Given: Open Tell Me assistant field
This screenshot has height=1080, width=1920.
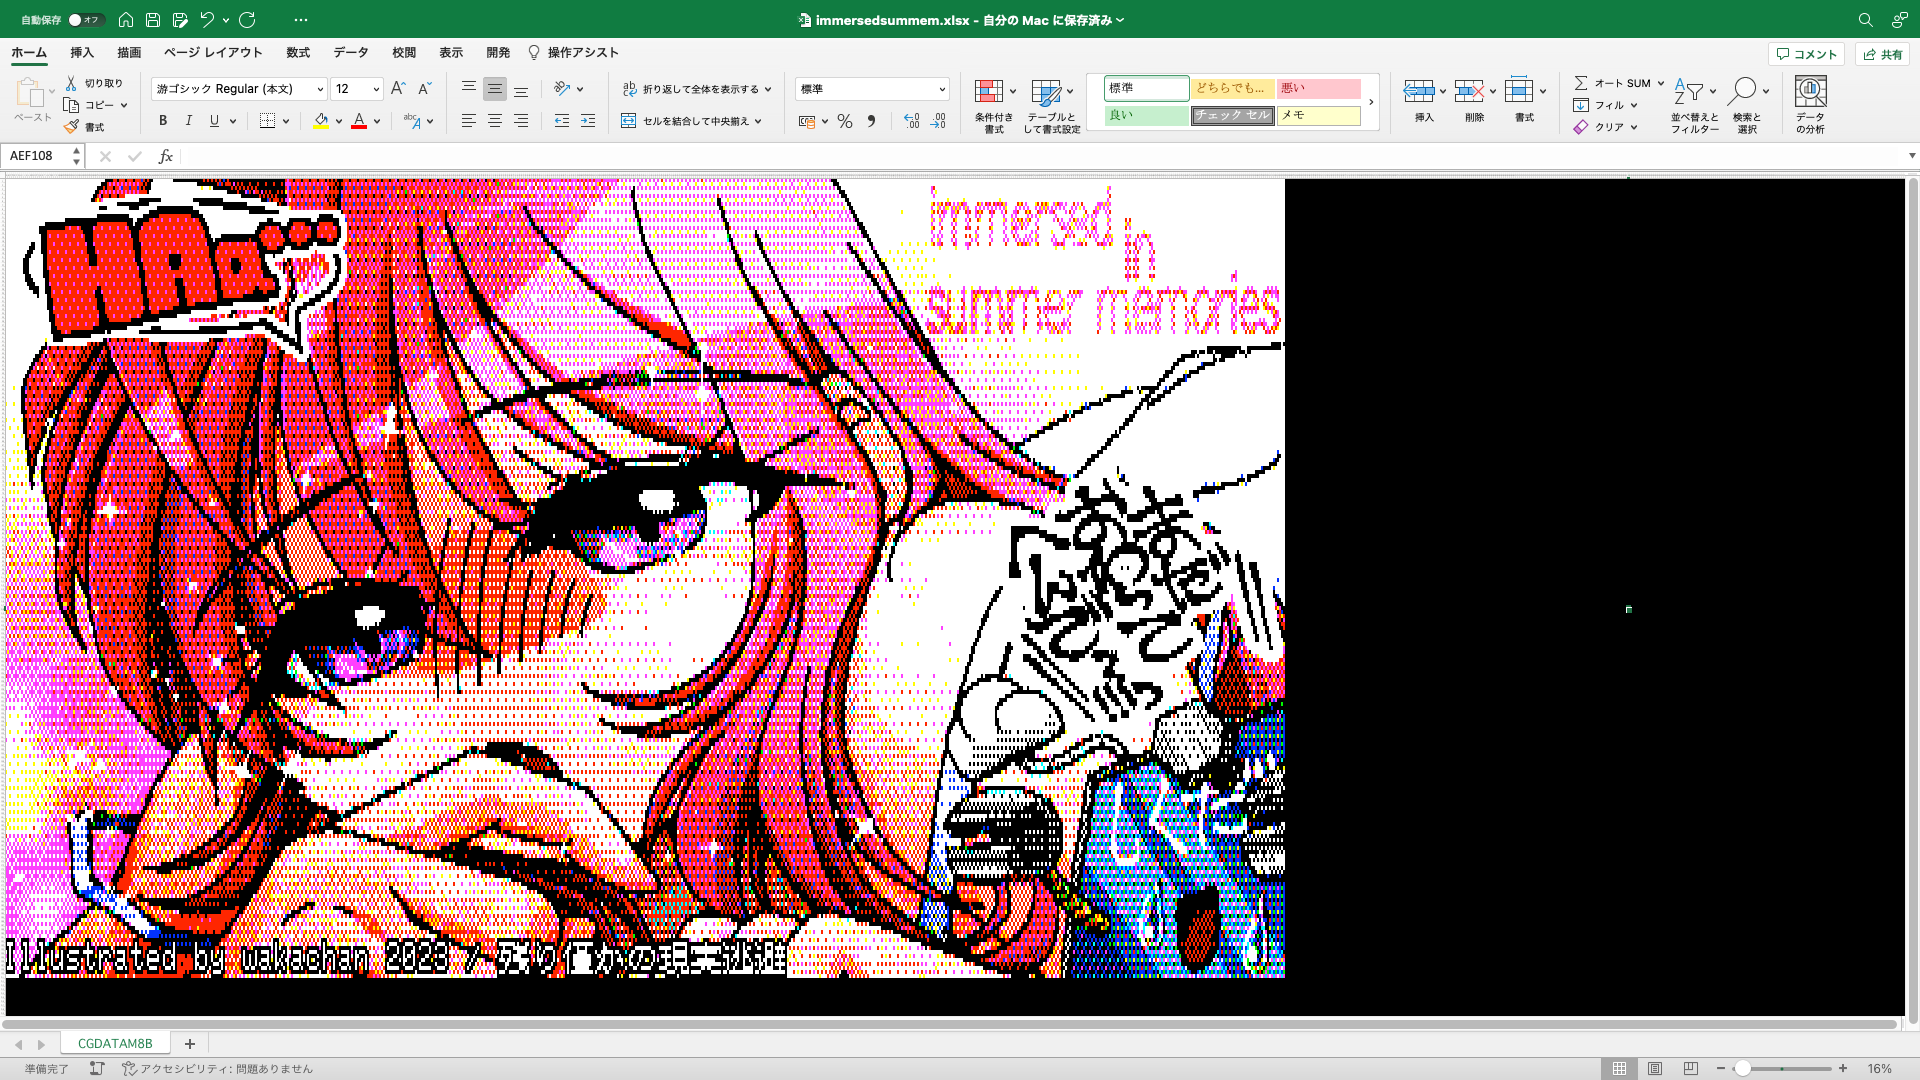Looking at the screenshot, I should click(x=573, y=52).
